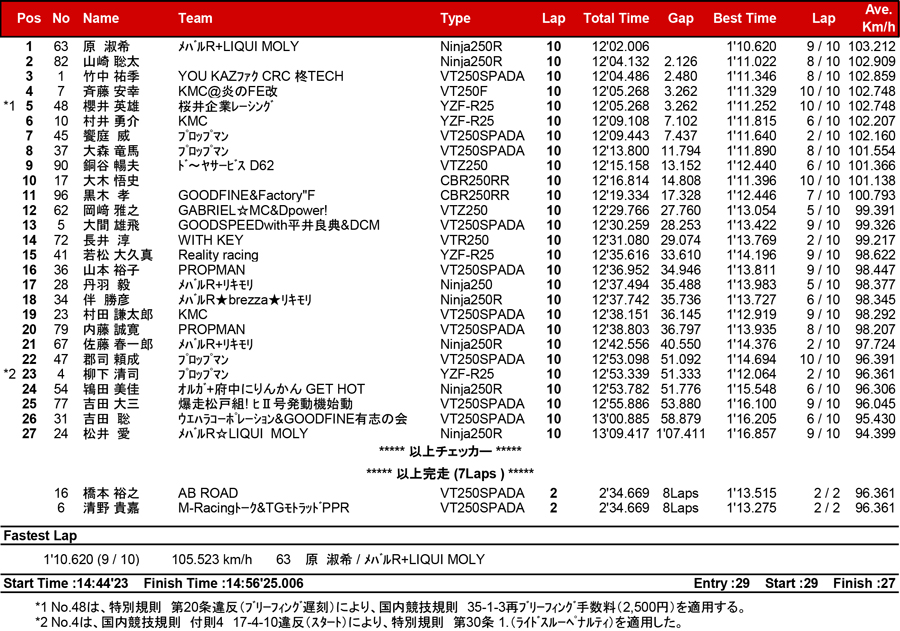Screen dimensions: 900x631
Task: Select gap value 1'07.411
Action: [x=681, y=434]
